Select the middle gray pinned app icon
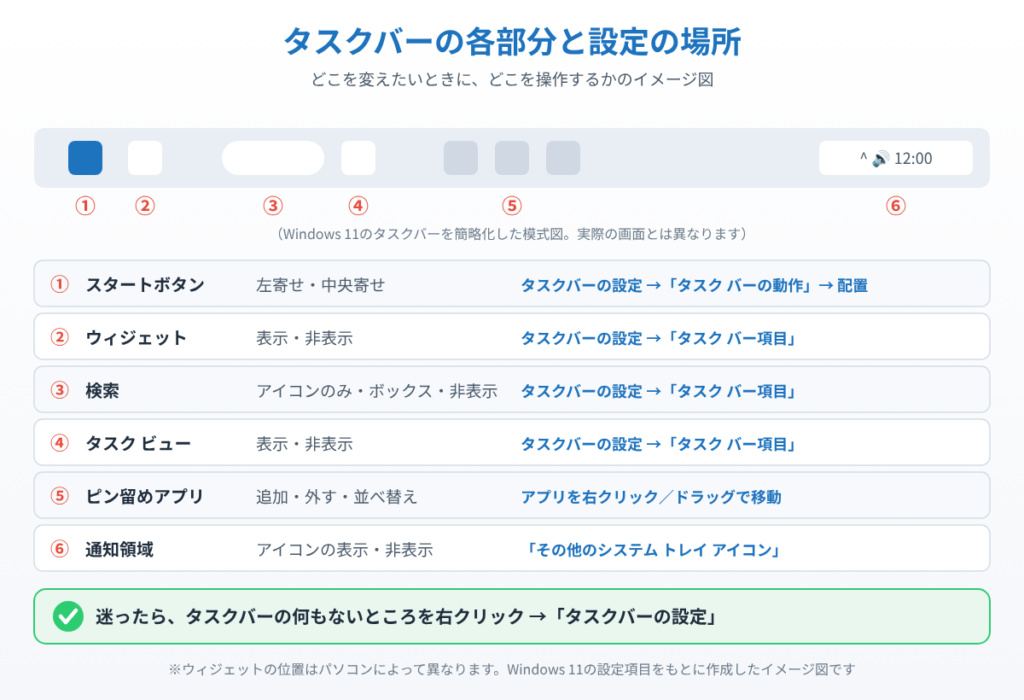The image size is (1024, 700). tap(512, 158)
